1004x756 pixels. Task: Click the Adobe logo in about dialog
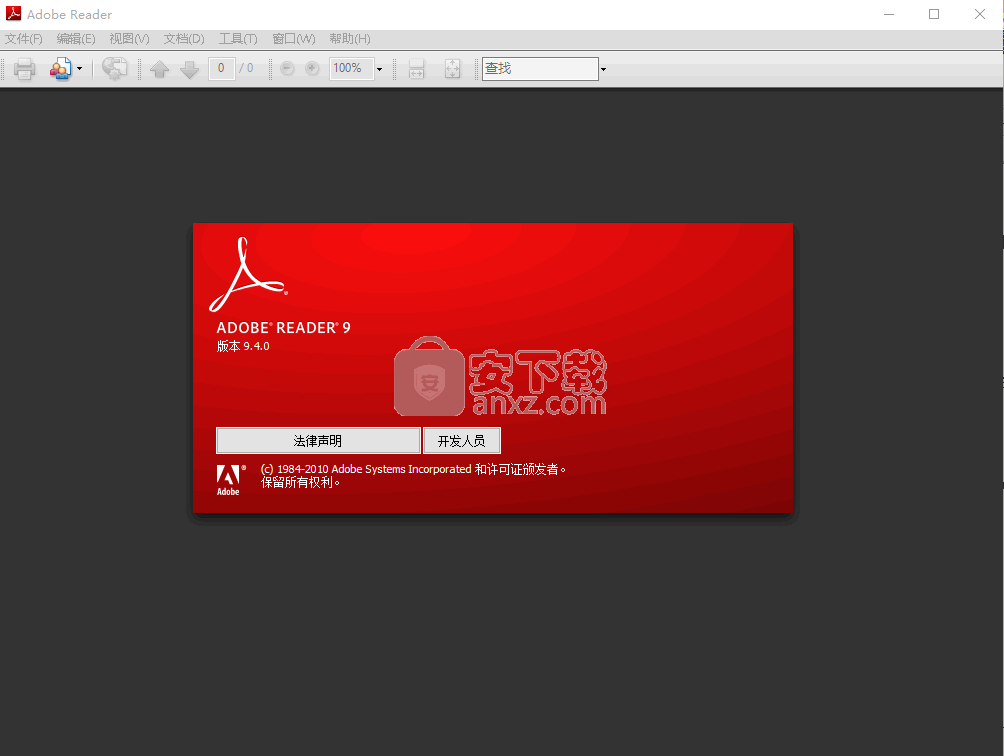230,480
